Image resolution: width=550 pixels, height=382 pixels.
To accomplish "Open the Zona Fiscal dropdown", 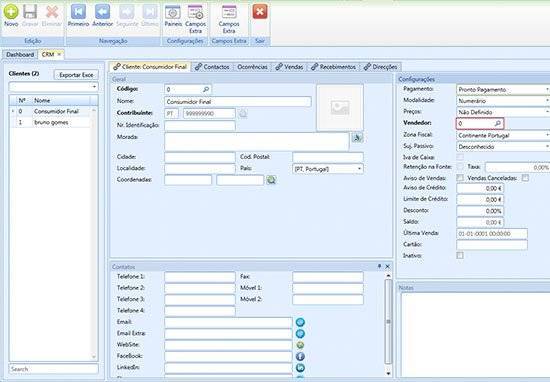I will click(503, 135).
